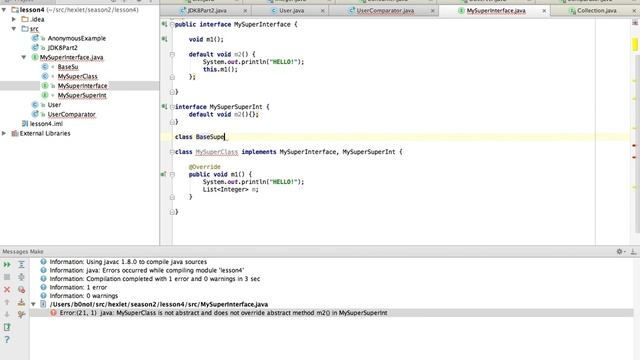
Task: Click Expand All icon in Messages toolbar
Action: (21, 264)
